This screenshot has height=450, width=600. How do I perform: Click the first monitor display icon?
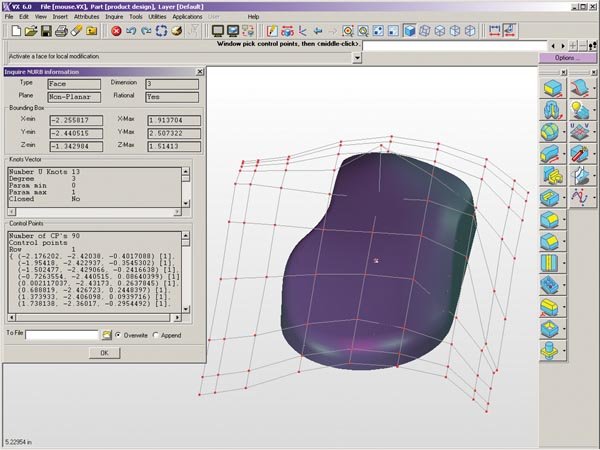[x=218, y=31]
